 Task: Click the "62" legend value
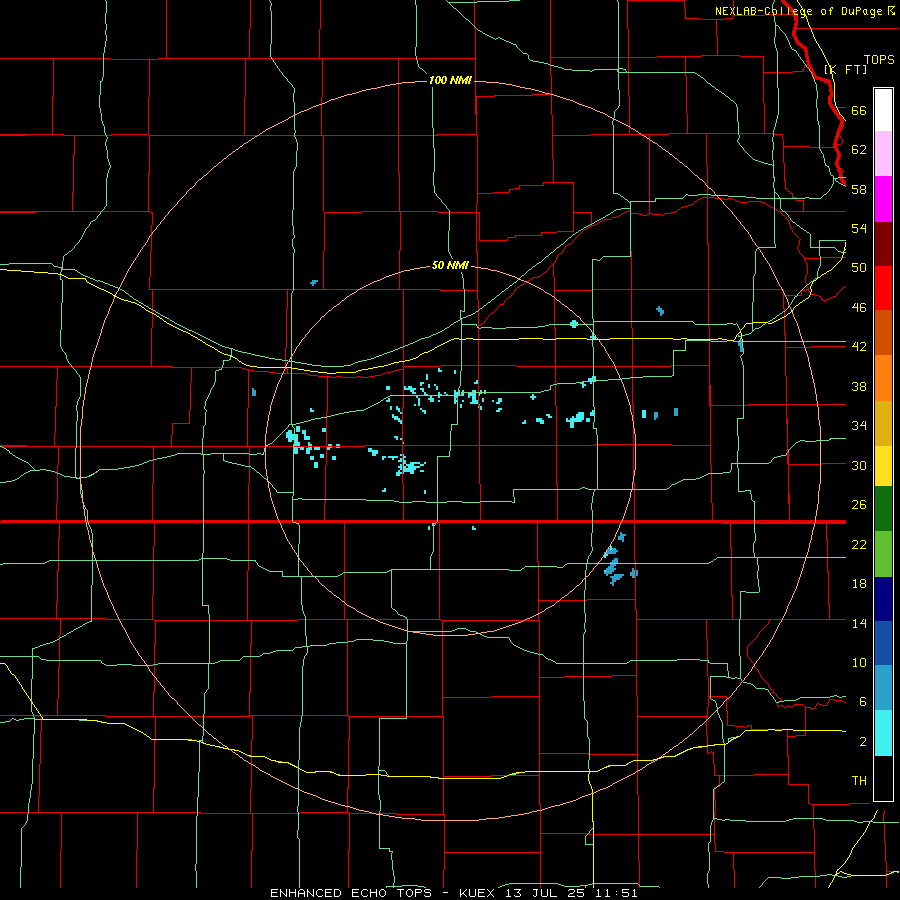[859, 150]
